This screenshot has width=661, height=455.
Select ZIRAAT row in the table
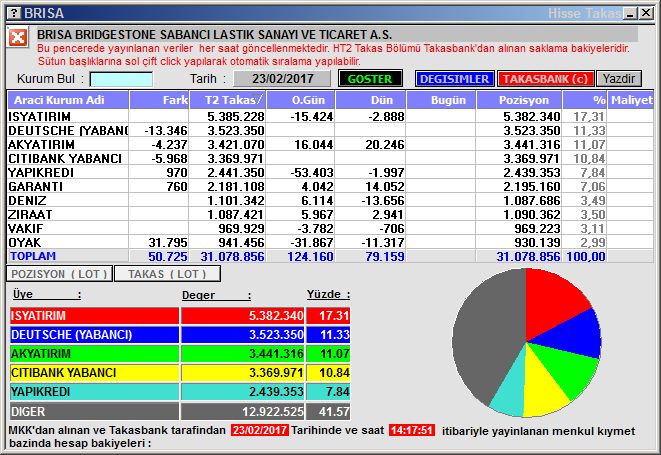330,215
